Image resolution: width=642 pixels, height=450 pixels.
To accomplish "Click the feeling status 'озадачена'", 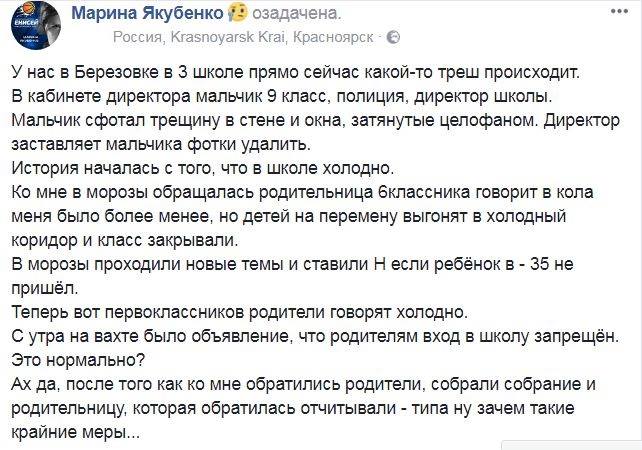I will coord(296,14).
